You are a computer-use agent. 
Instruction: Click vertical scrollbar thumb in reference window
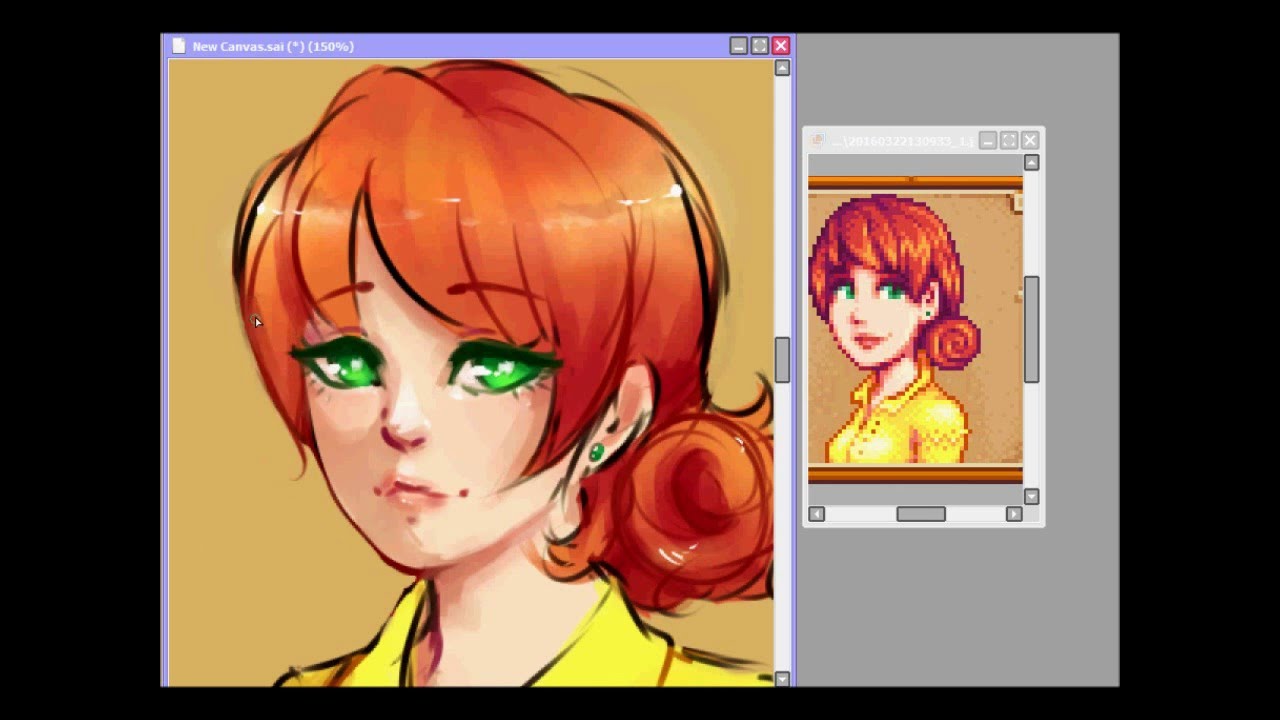pyautogui.click(x=1031, y=330)
